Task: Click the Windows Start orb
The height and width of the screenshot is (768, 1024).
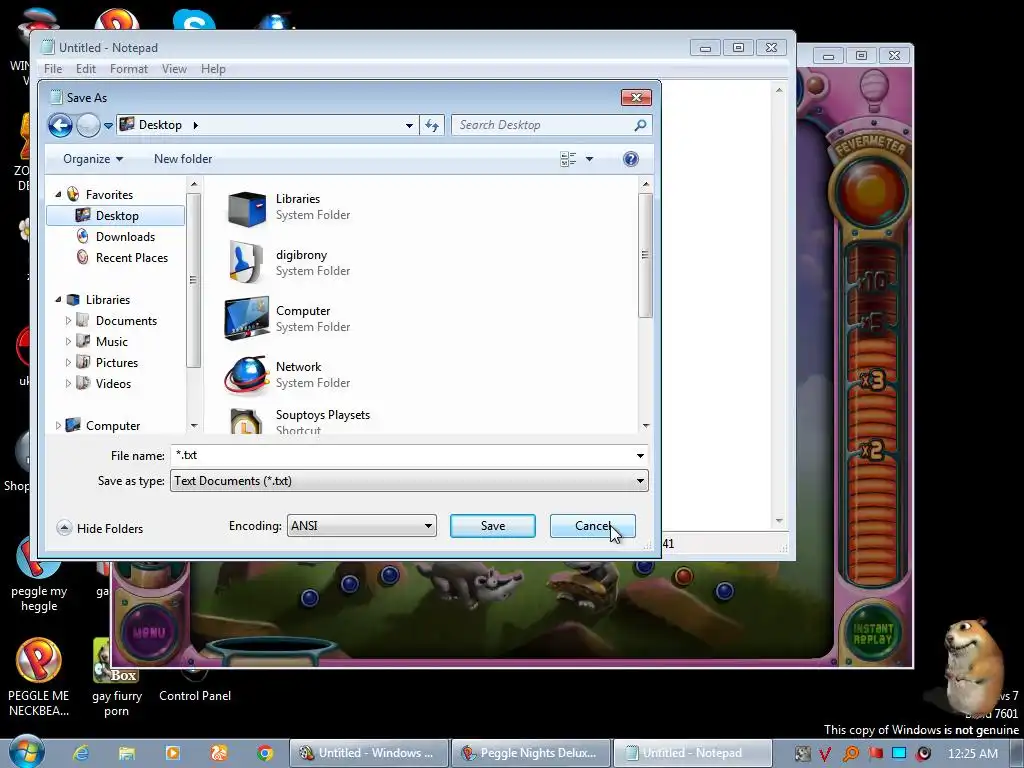Action: pyautogui.click(x=26, y=752)
